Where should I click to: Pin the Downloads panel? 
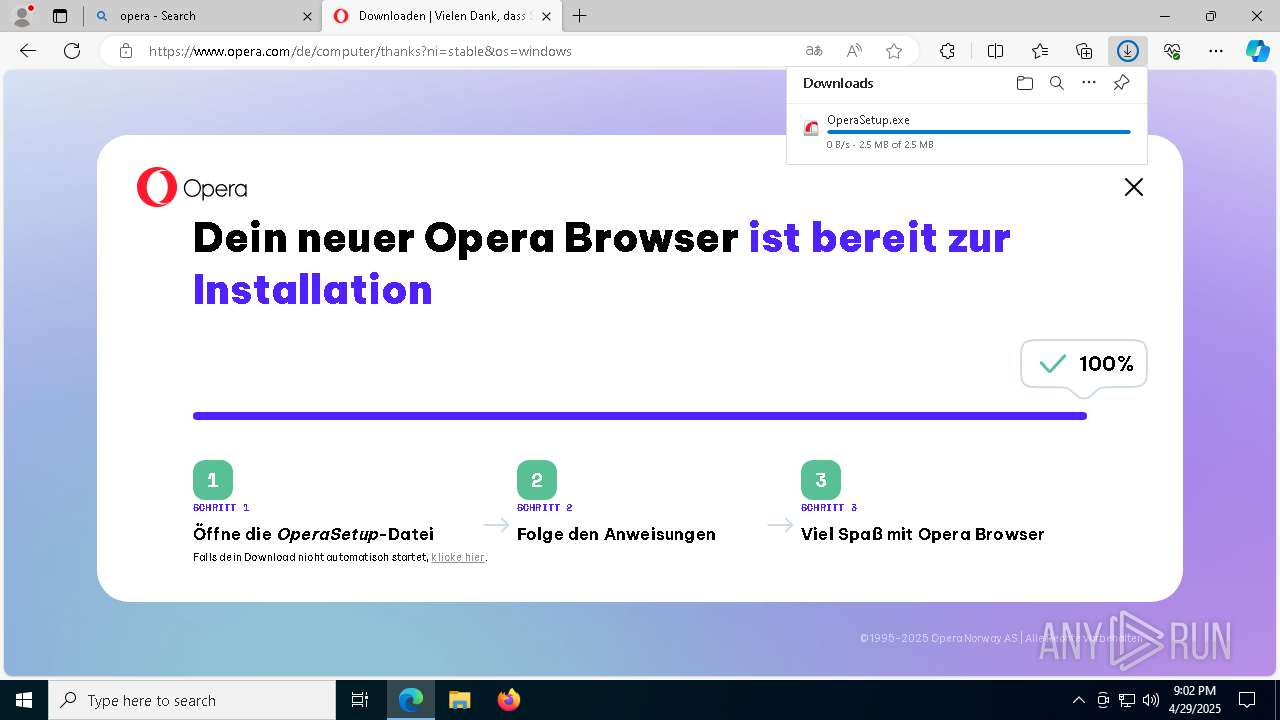[1121, 83]
